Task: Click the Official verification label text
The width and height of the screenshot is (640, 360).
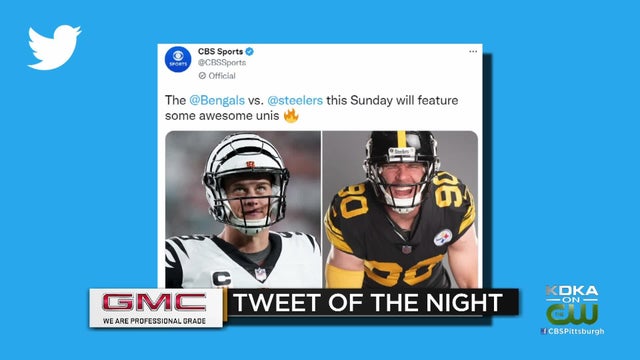Action: [x=222, y=76]
